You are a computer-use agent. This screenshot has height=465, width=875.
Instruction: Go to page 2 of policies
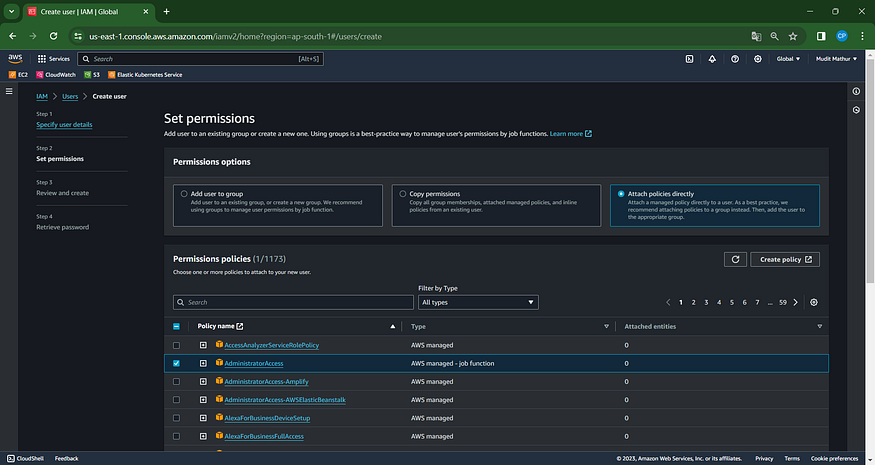pos(693,303)
